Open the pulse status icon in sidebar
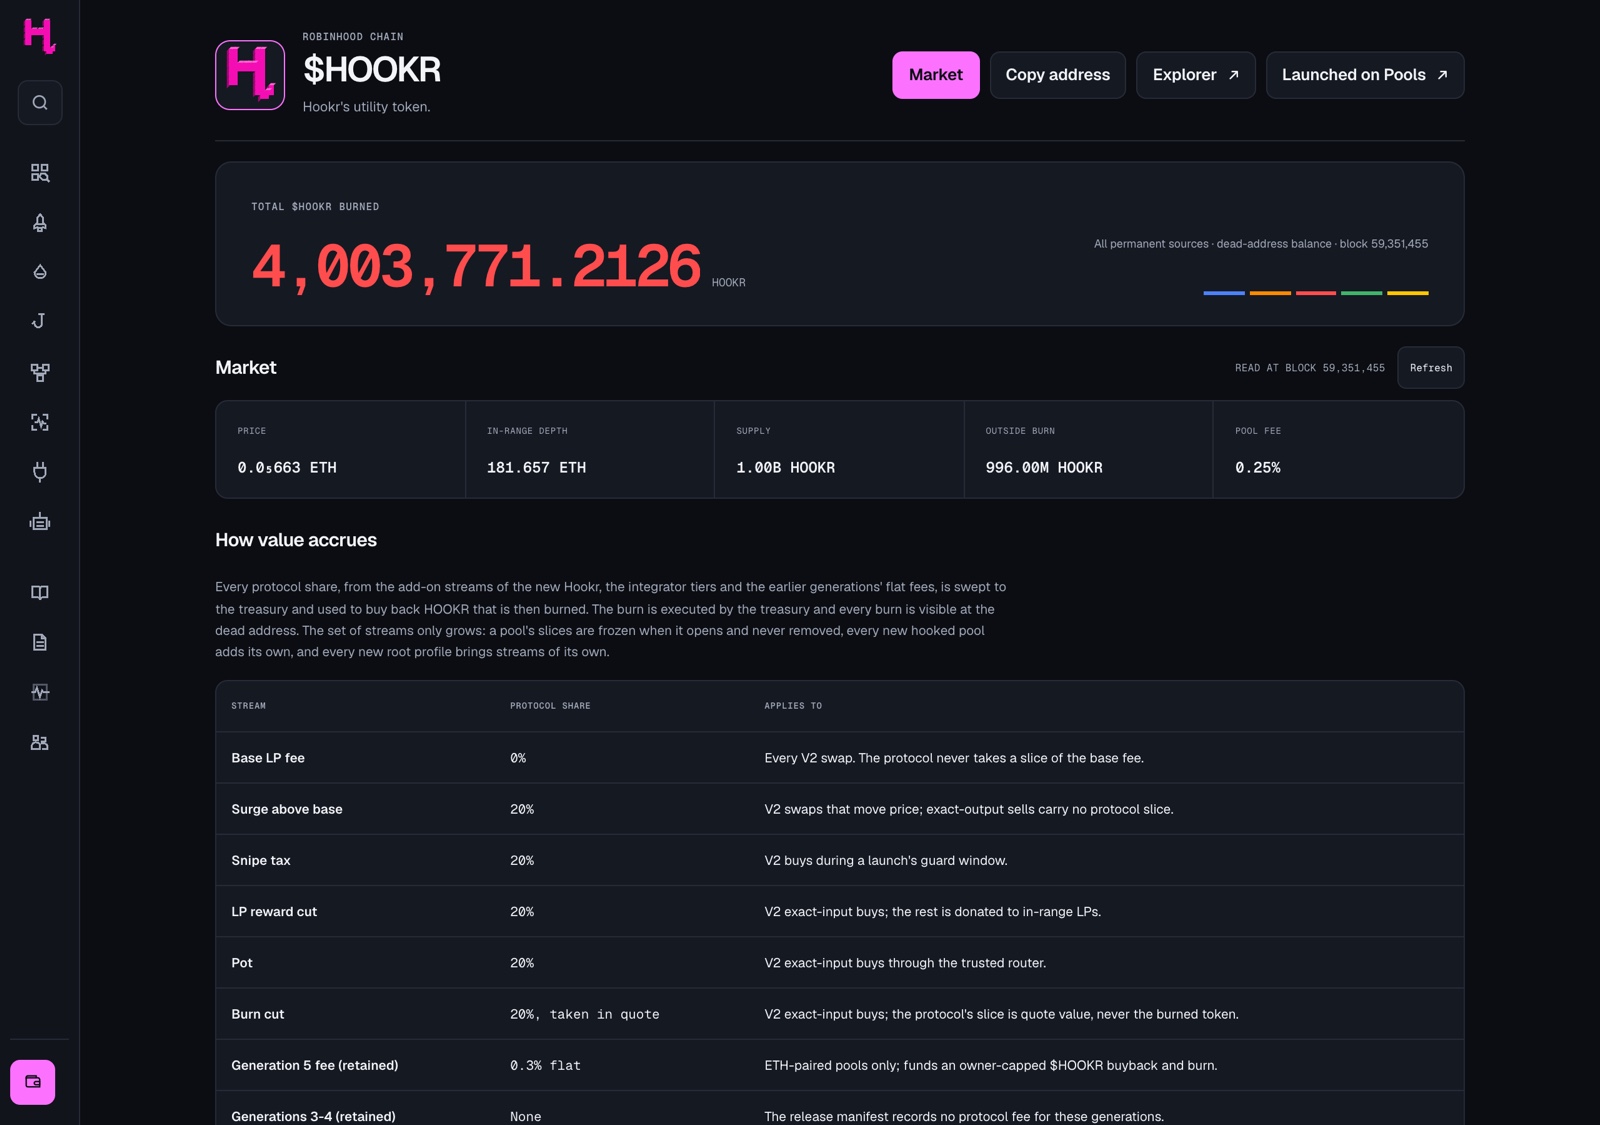The height and width of the screenshot is (1125, 1600). 40,692
